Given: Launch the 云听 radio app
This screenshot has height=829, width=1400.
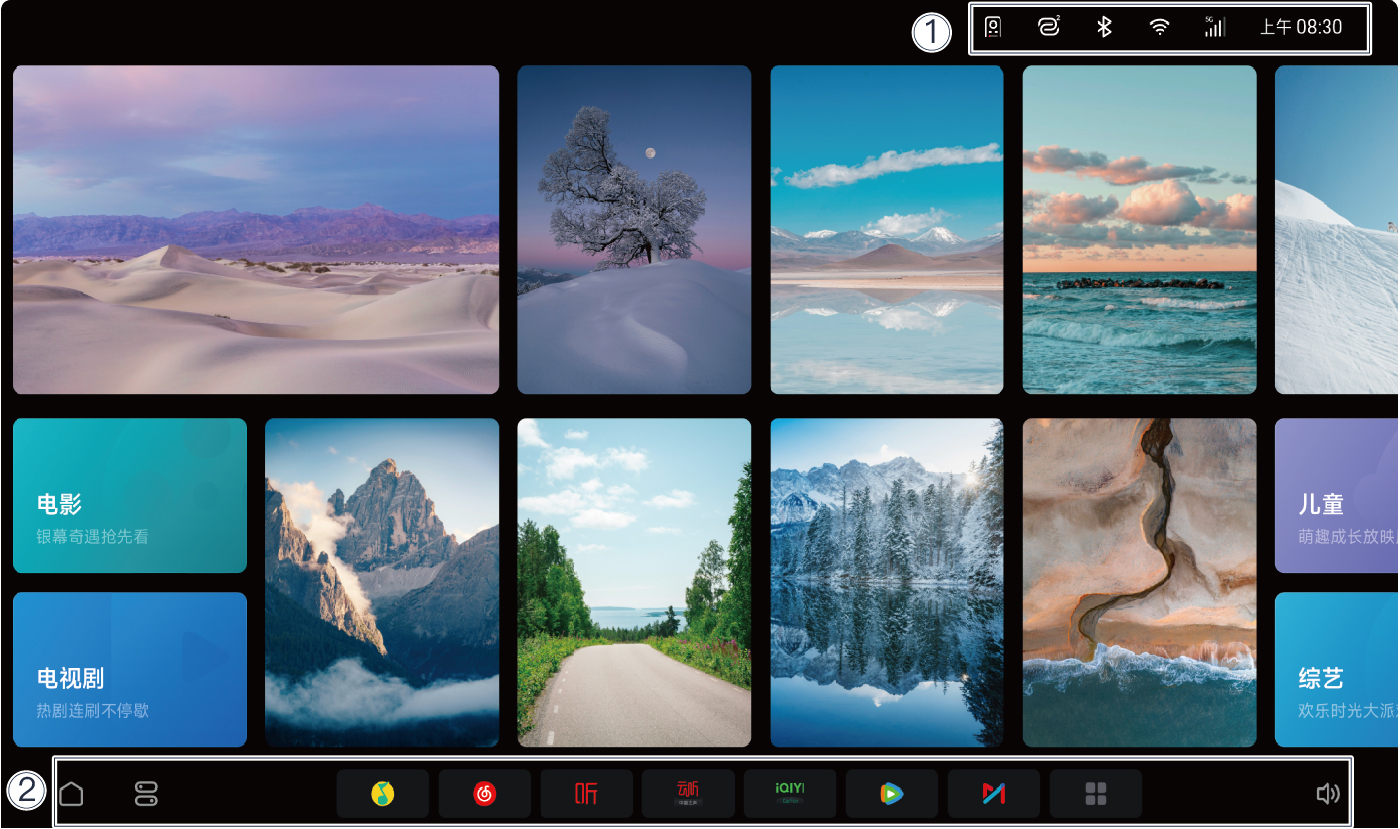Looking at the screenshot, I should [689, 794].
